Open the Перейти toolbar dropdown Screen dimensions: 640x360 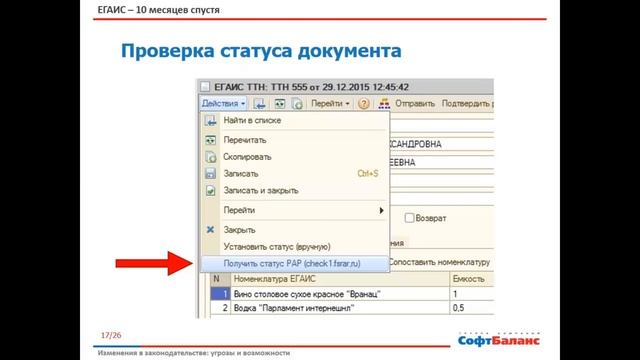point(330,104)
